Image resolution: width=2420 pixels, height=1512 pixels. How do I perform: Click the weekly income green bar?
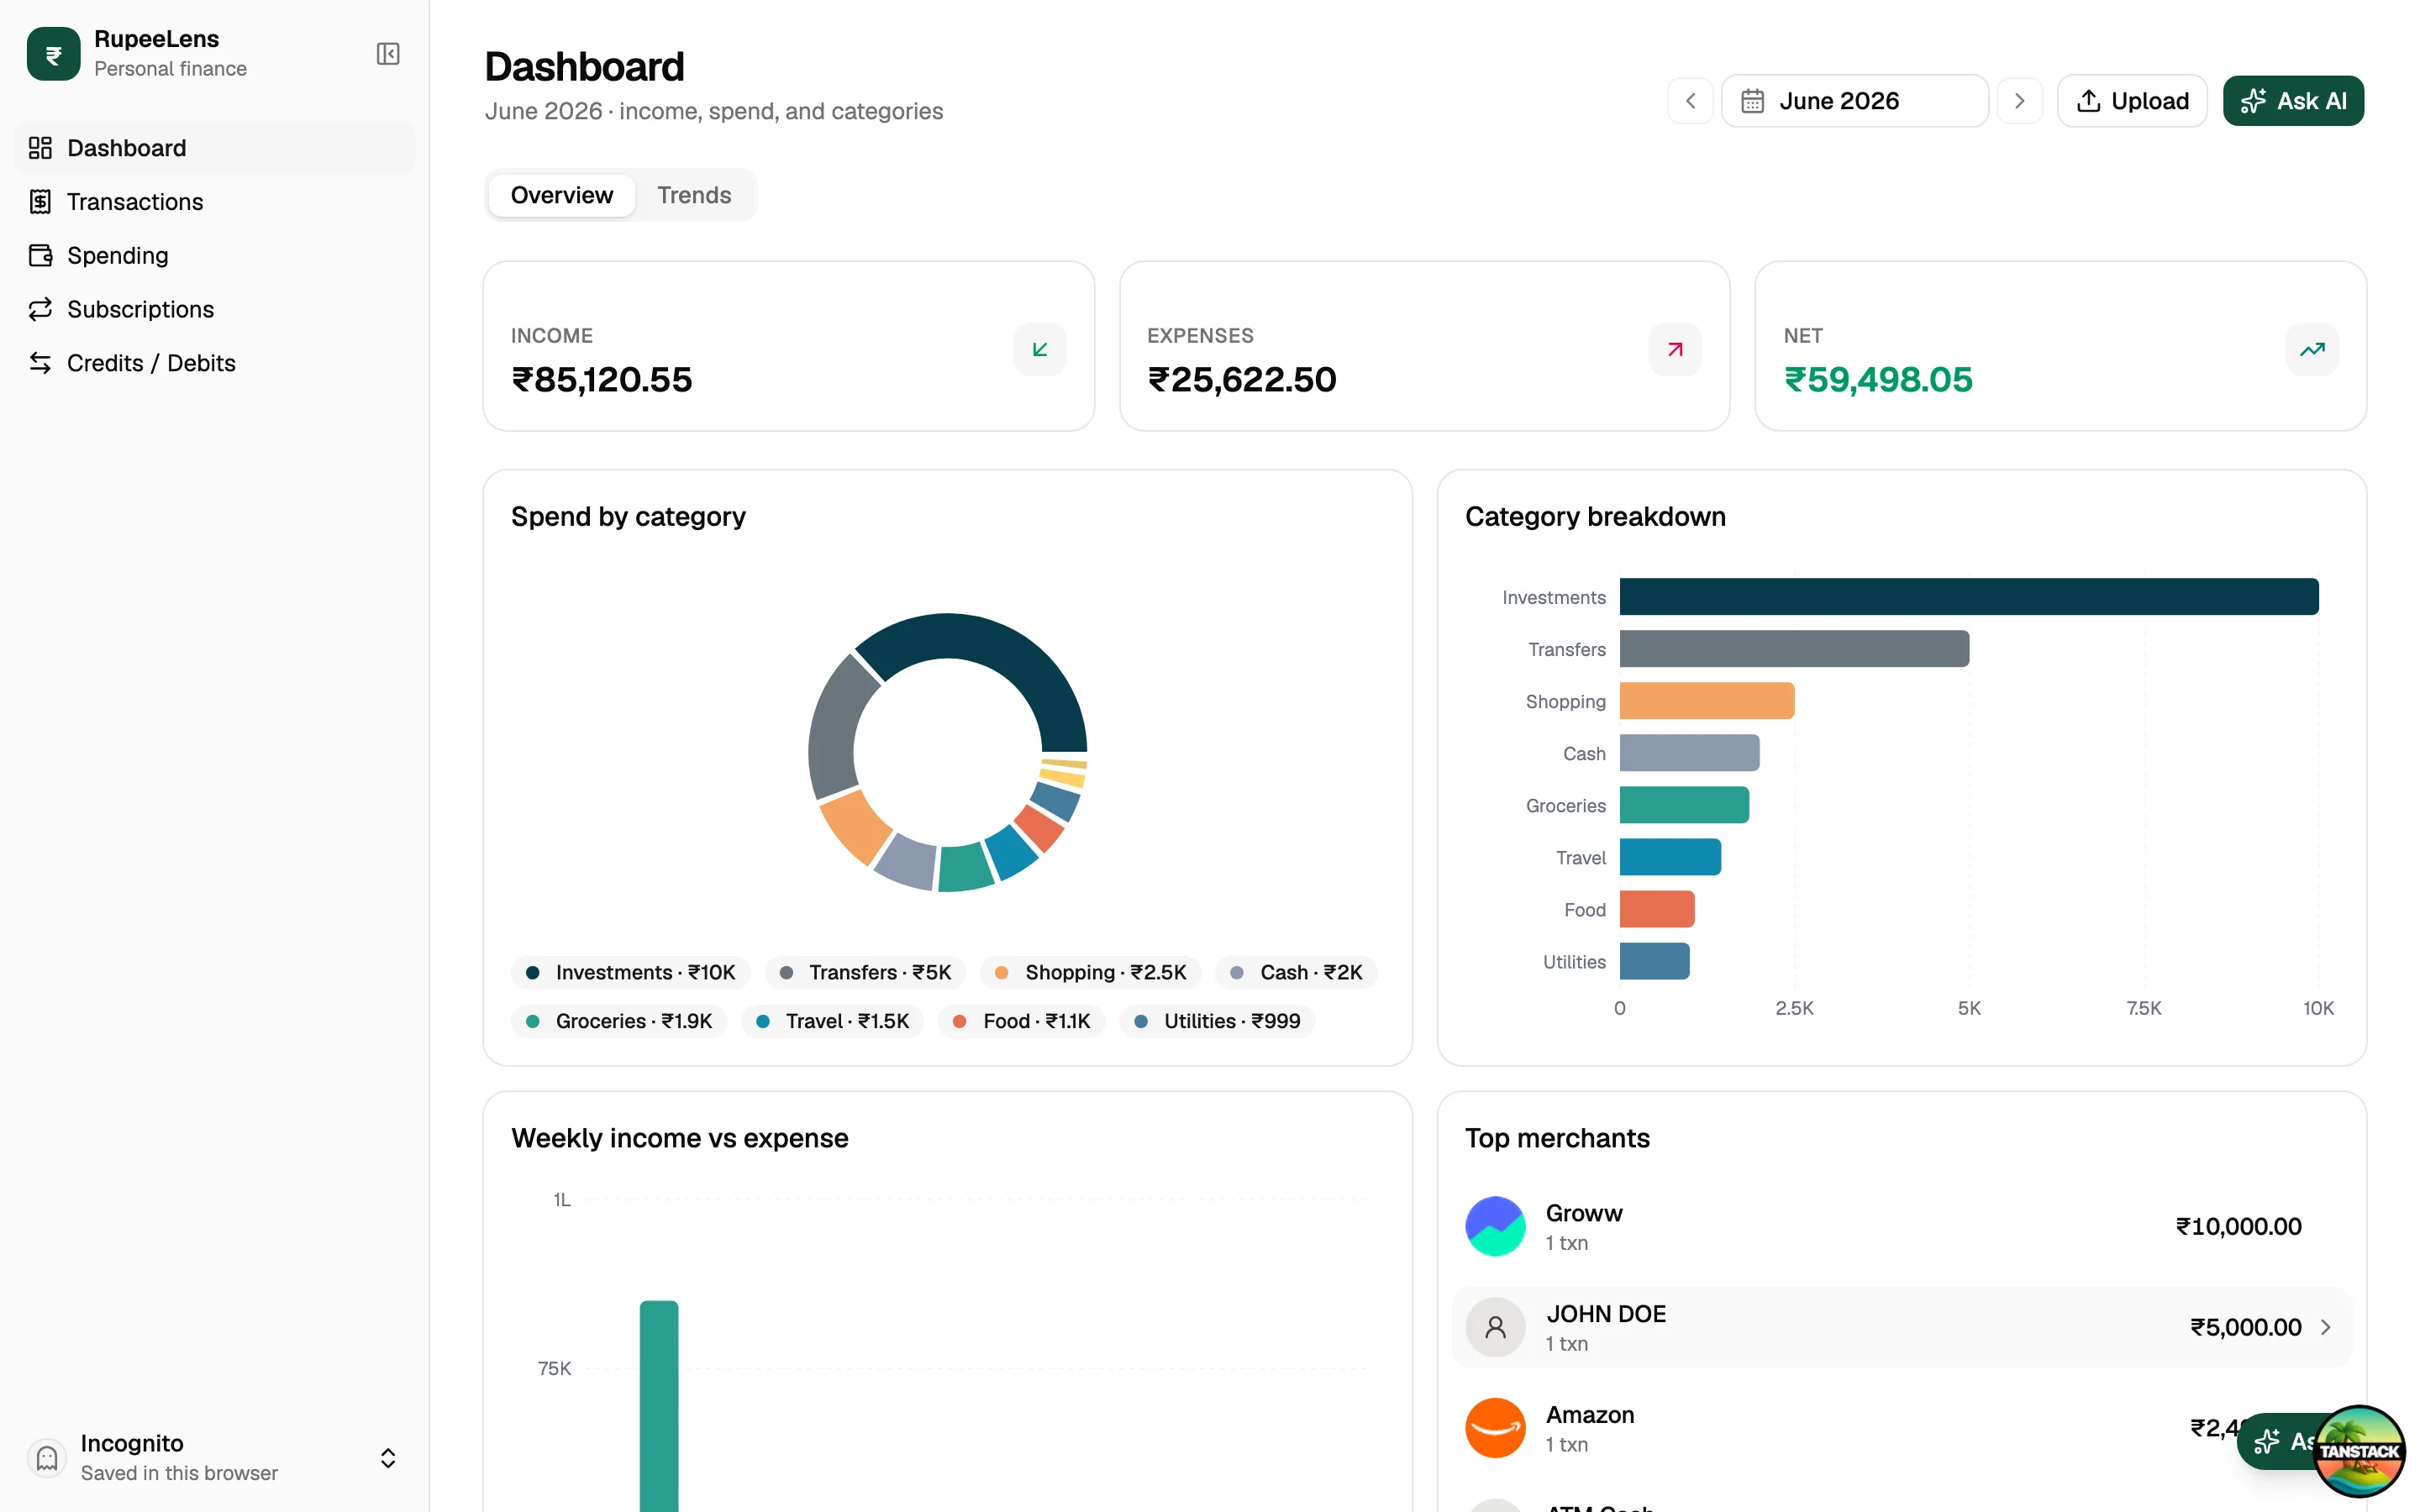(x=659, y=1406)
